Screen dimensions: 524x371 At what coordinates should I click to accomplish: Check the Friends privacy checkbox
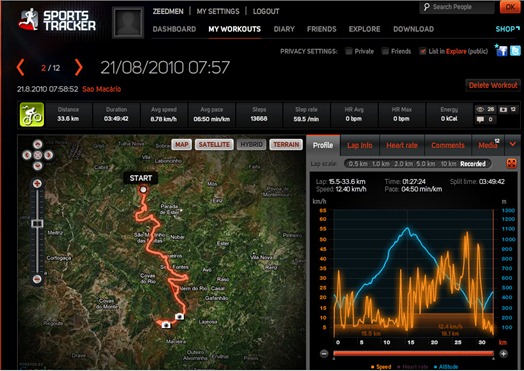click(385, 51)
